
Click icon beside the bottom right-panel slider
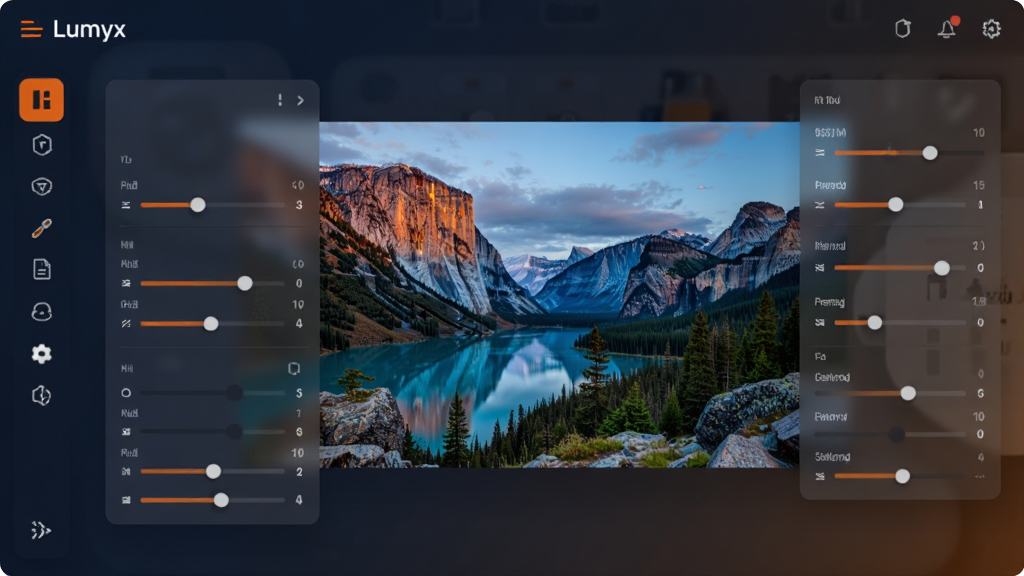click(820, 477)
